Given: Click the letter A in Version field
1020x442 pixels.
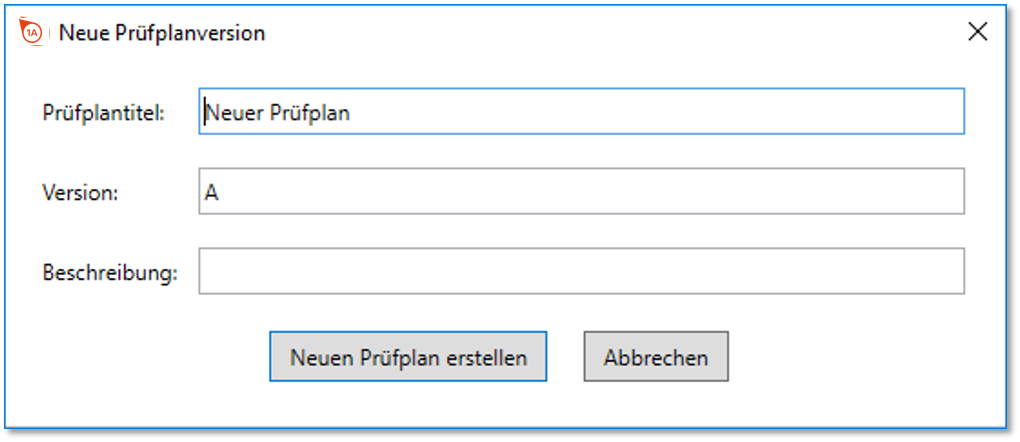Looking at the screenshot, I should pos(211,193).
